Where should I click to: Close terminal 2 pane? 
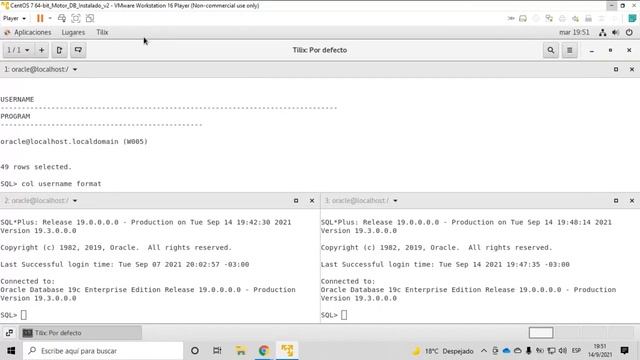coord(312,200)
